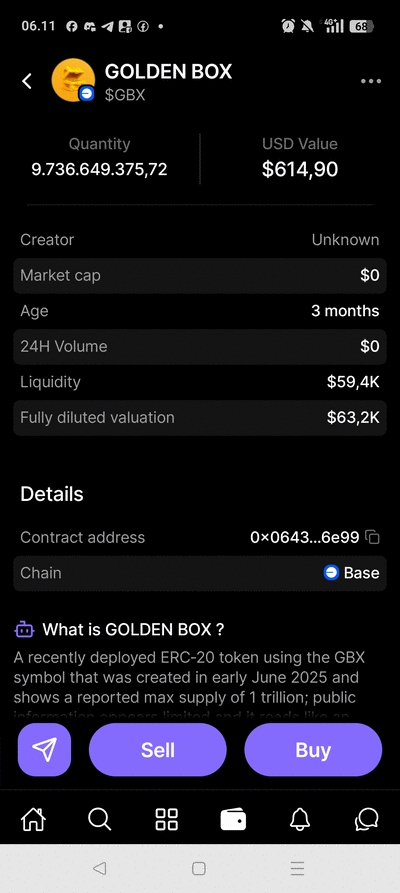Tap the contract address 0x0643...6e99
Viewport: 400px width, 893px height.
pos(304,537)
